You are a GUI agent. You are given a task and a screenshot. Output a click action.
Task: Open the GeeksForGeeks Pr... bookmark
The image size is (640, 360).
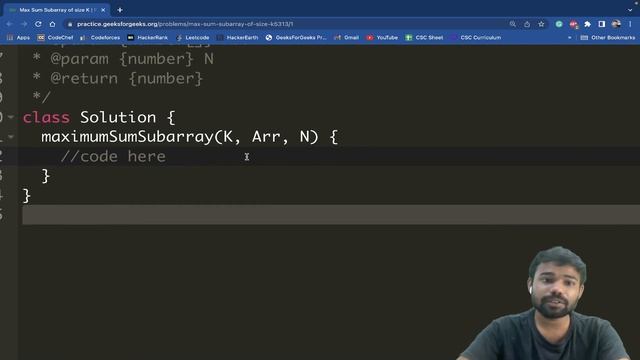[296, 38]
